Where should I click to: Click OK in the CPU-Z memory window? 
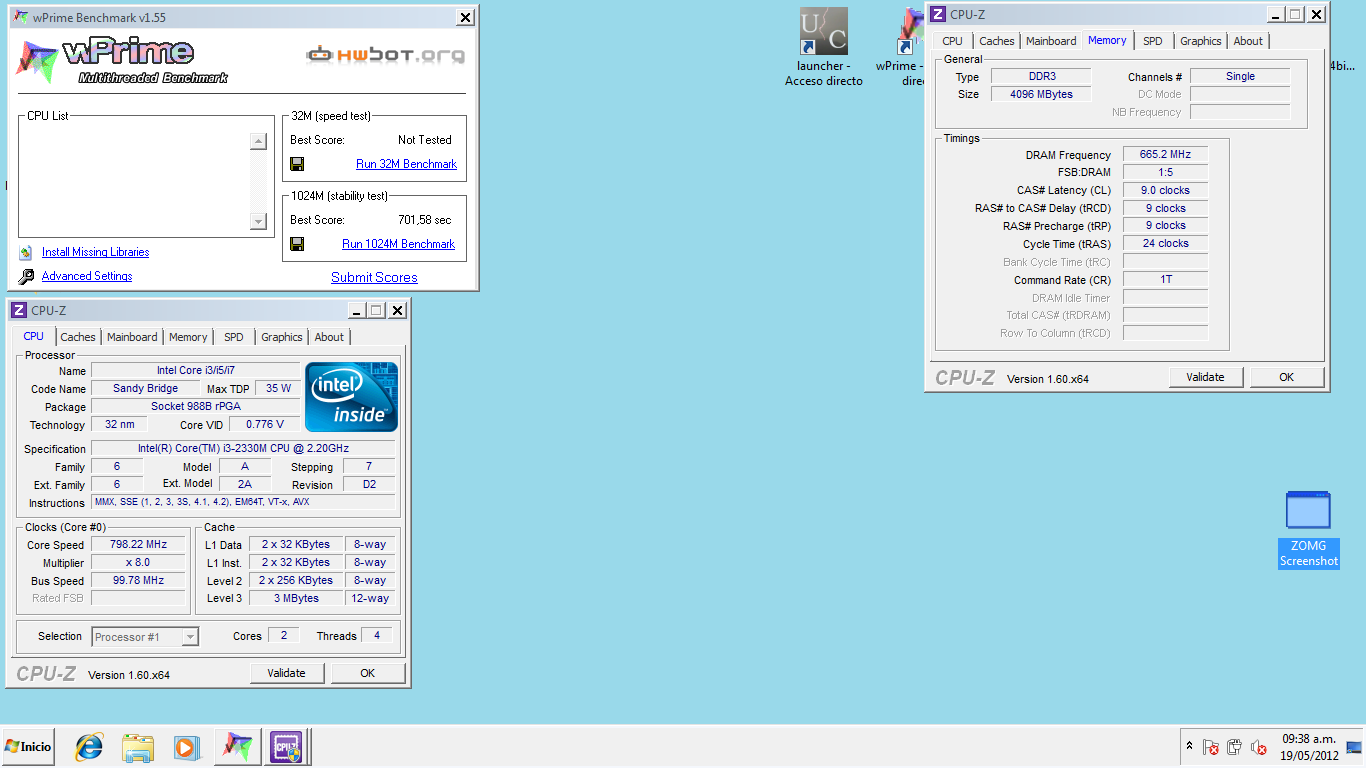pos(1287,377)
